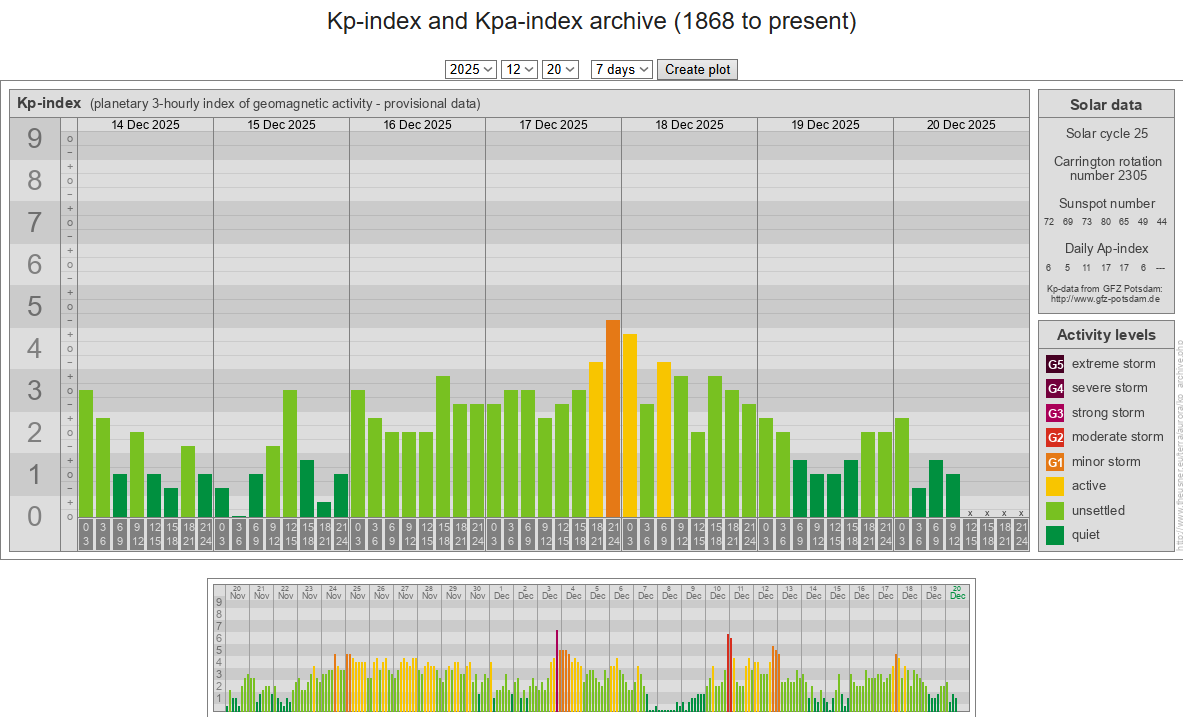Click the G1 minor storm legend icon
Viewport: 1183px width, 717px height.
tap(1055, 462)
